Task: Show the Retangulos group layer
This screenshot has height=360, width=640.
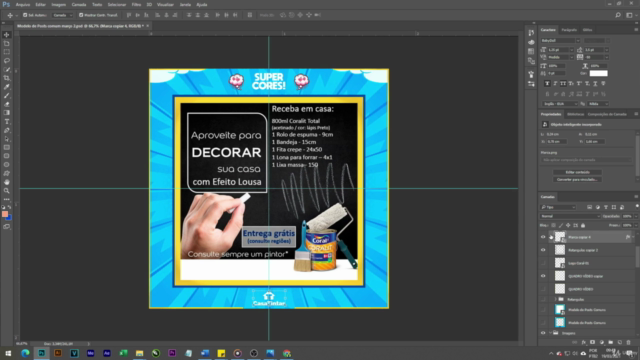Action: point(543,300)
